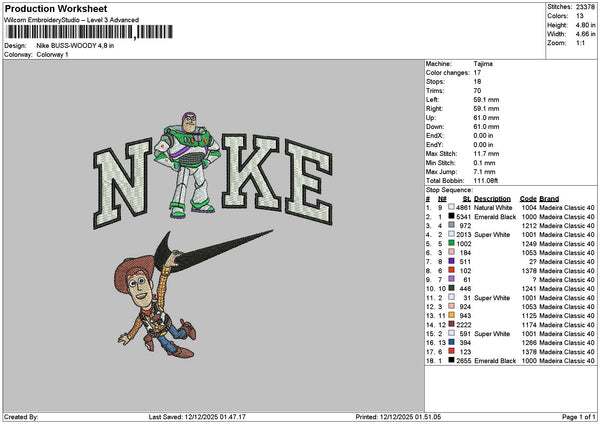The width and height of the screenshot is (600, 424).
Task: Click the design name 'Nike BUSS-WOODY 4,8 in'
Action: [x=75, y=46]
